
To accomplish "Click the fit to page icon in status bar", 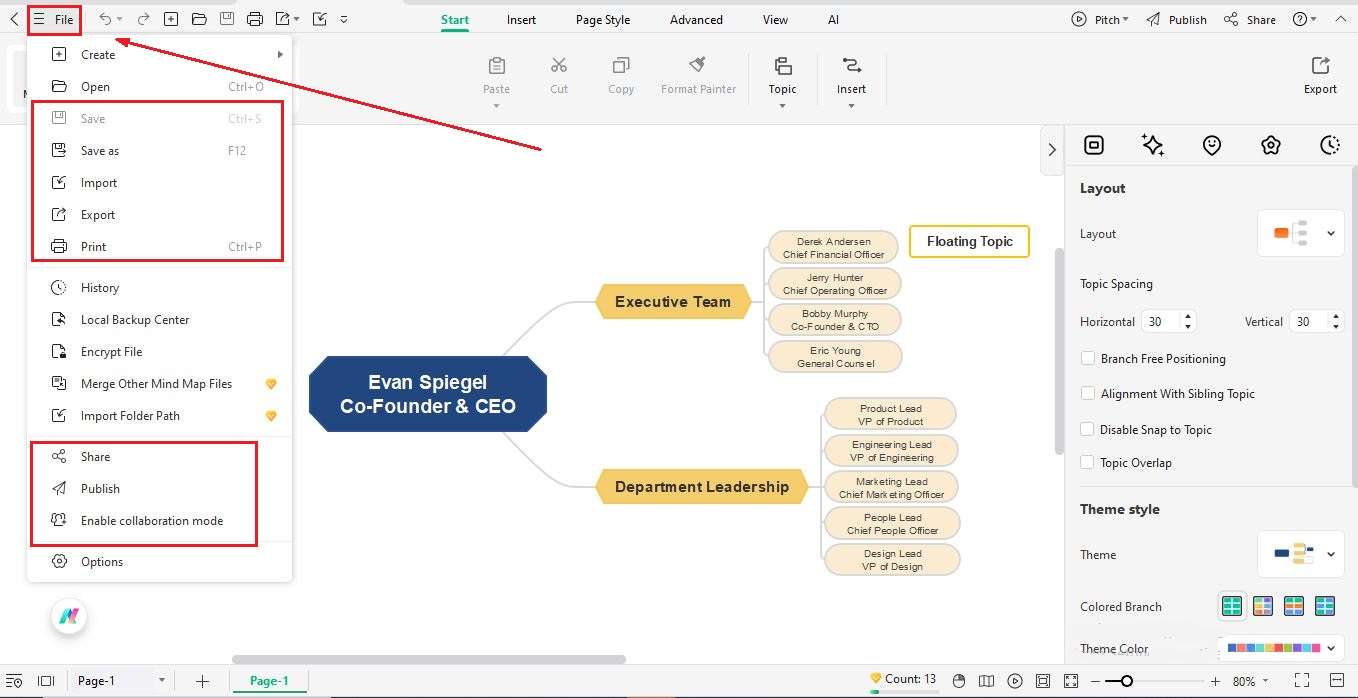I will [1043, 681].
